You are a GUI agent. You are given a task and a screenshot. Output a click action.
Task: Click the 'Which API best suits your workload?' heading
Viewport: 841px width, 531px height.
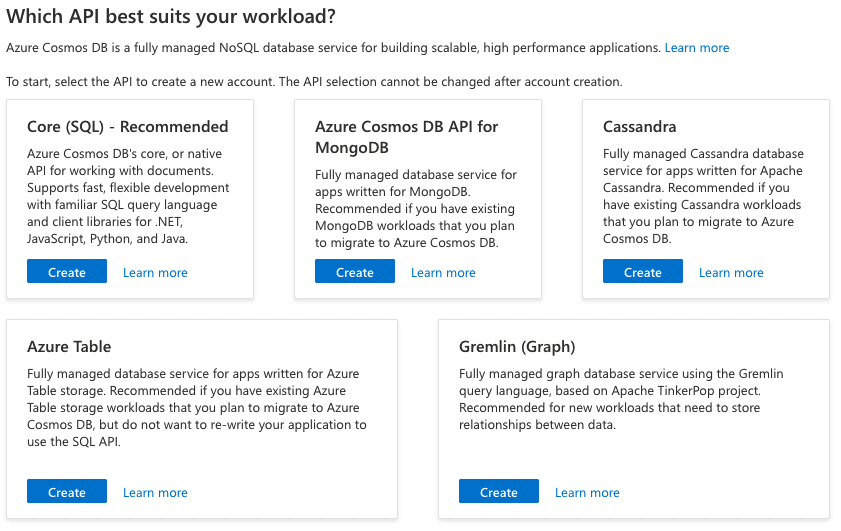point(171,17)
